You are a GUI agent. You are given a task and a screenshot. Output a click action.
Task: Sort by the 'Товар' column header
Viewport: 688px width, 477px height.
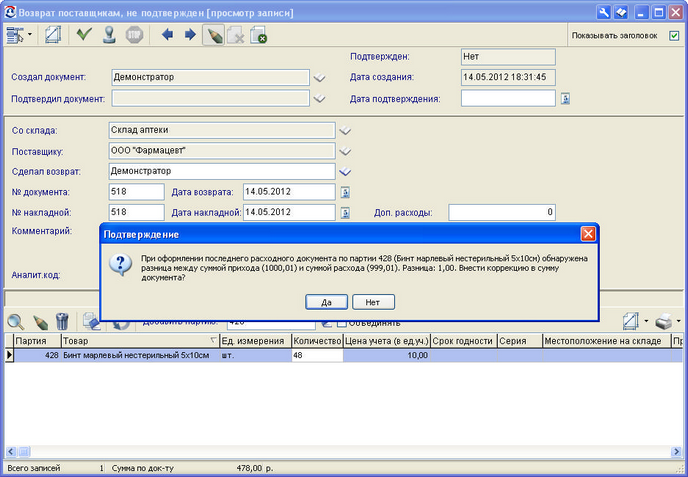coord(140,341)
